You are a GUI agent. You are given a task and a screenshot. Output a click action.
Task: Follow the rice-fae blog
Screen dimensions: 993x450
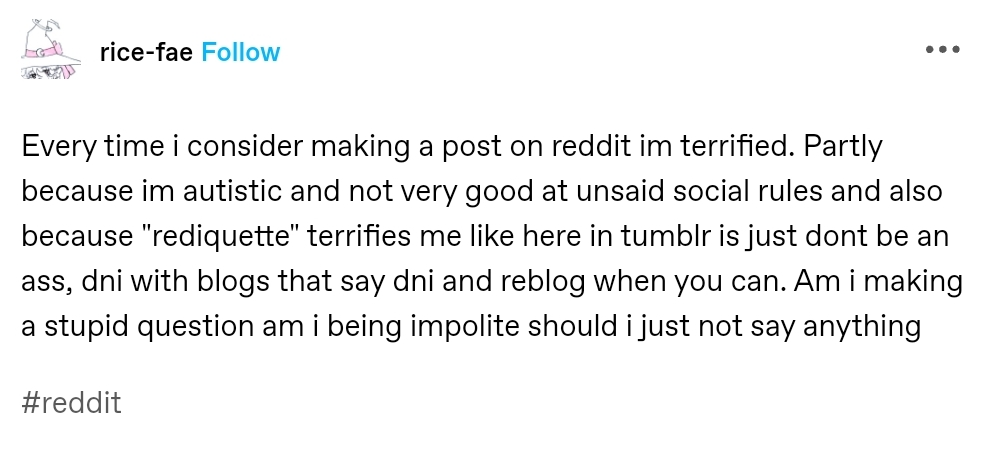coord(241,52)
